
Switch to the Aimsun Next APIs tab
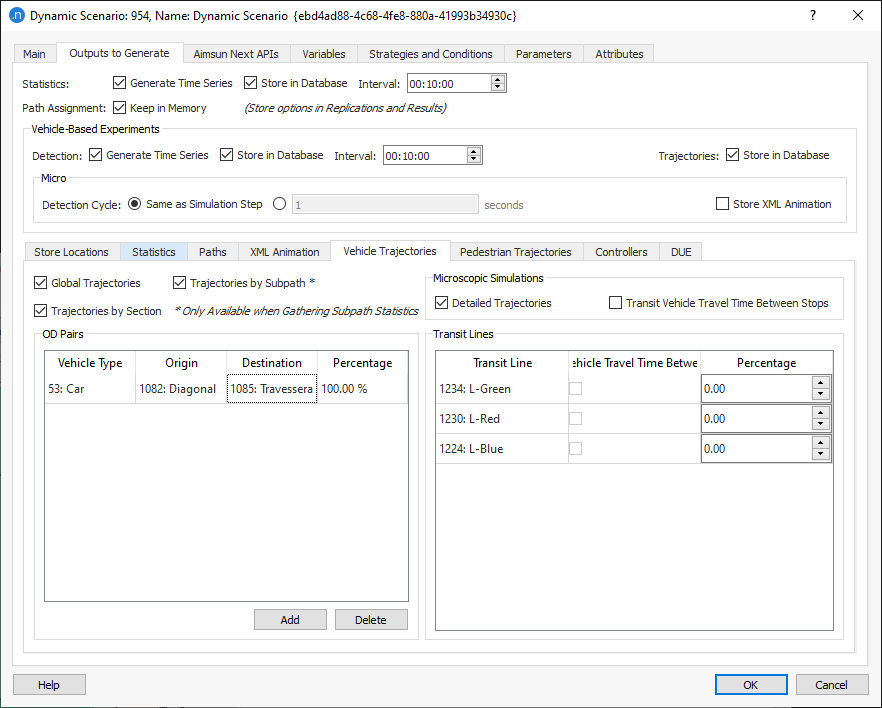tap(236, 54)
